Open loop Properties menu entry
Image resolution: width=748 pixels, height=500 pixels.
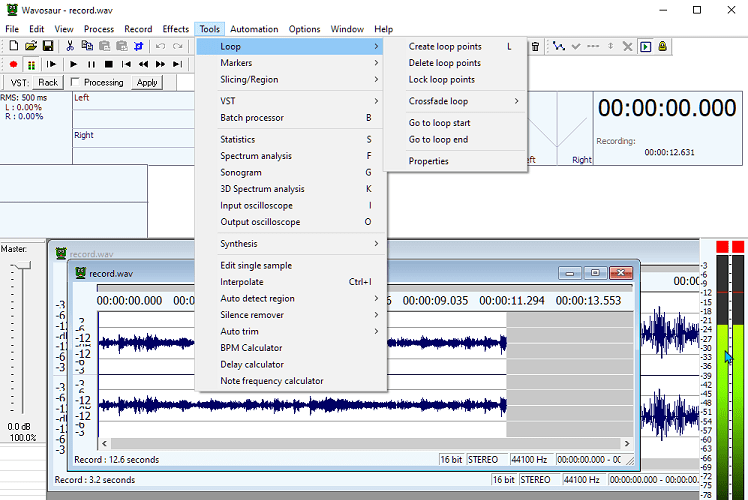(x=456, y=161)
